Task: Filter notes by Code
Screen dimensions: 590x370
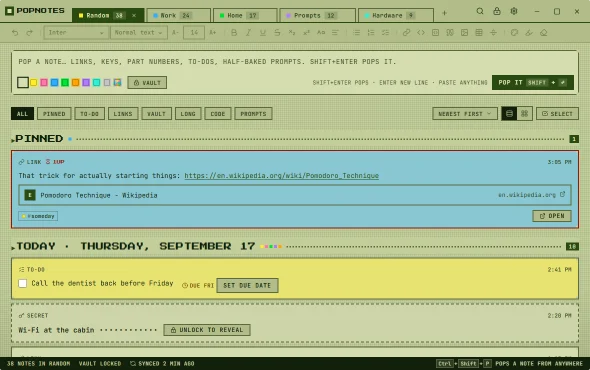Action: [218, 114]
